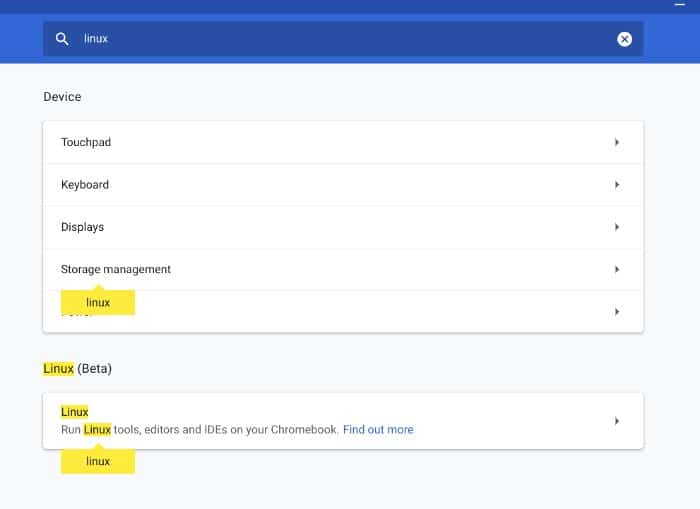Click the Storage management arrow icon
Image resolution: width=700 pixels, height=509 pixels.
pos(617,269)
